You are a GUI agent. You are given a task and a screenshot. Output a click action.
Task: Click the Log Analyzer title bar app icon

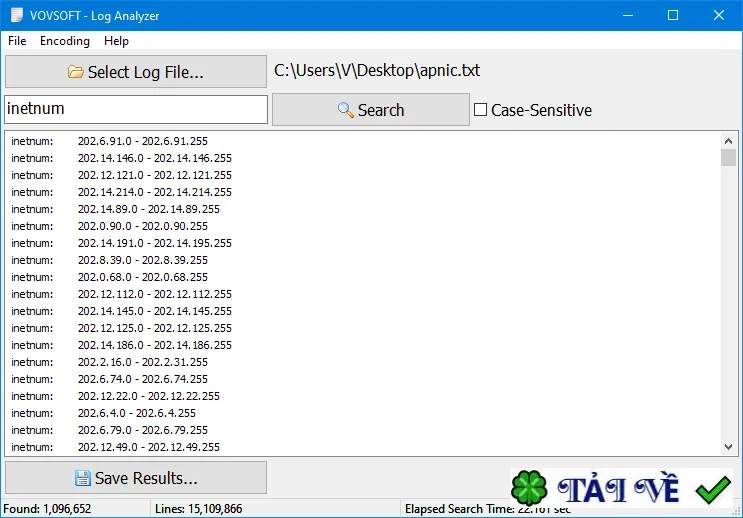pyautogui.click(x=17, y=15)
